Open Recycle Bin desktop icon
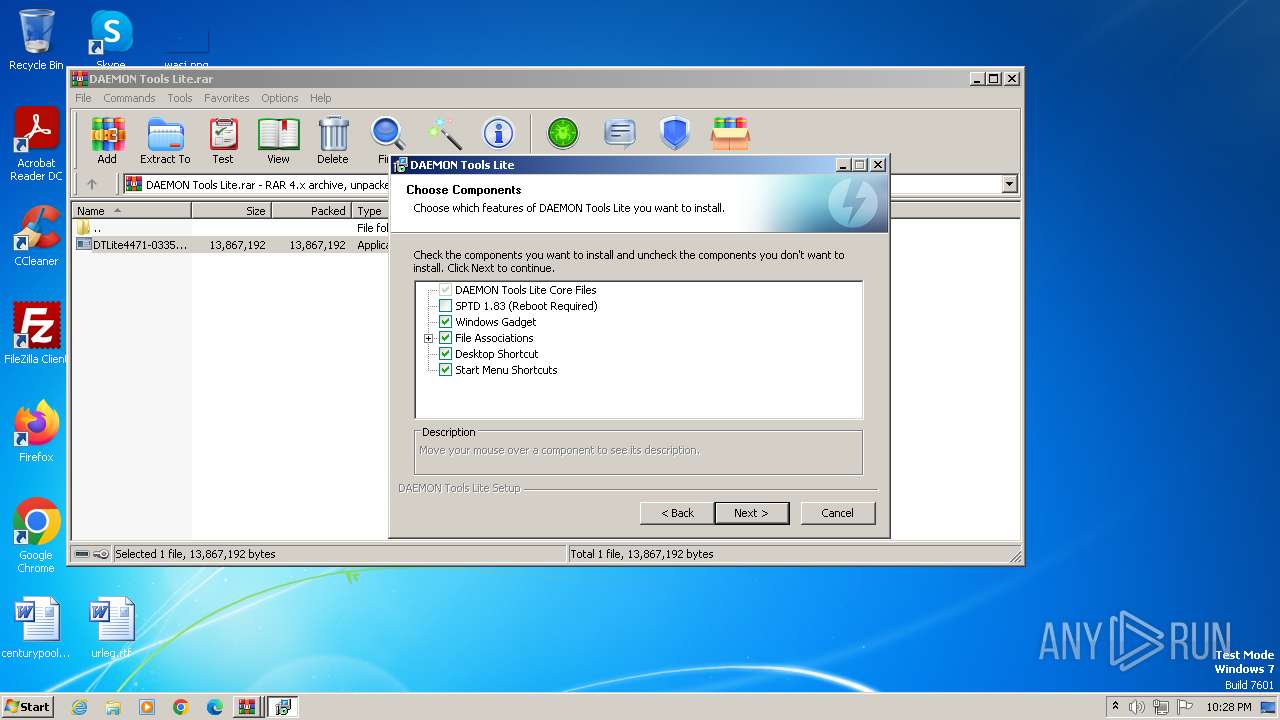Image resolution: width=1280 pixels, height=720 pixels. (x=36, y=40)
